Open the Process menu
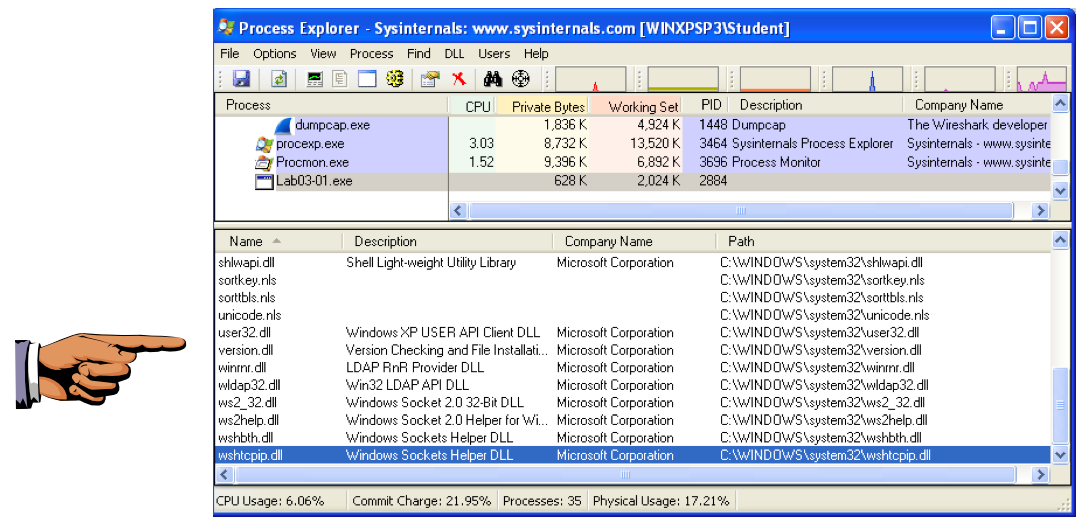 click(371, 53)
